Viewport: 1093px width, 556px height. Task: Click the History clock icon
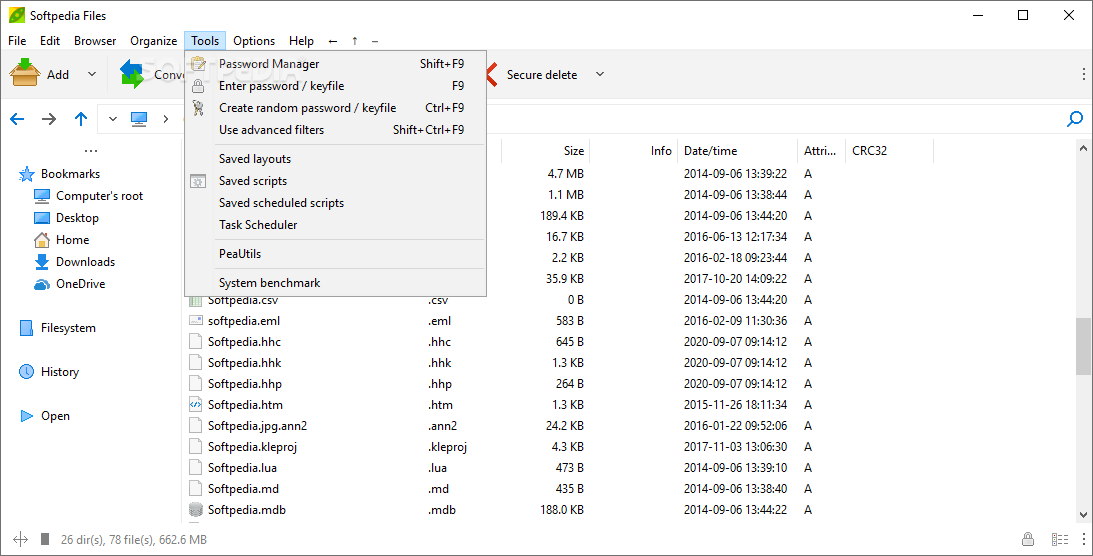(x=26, y=371)
